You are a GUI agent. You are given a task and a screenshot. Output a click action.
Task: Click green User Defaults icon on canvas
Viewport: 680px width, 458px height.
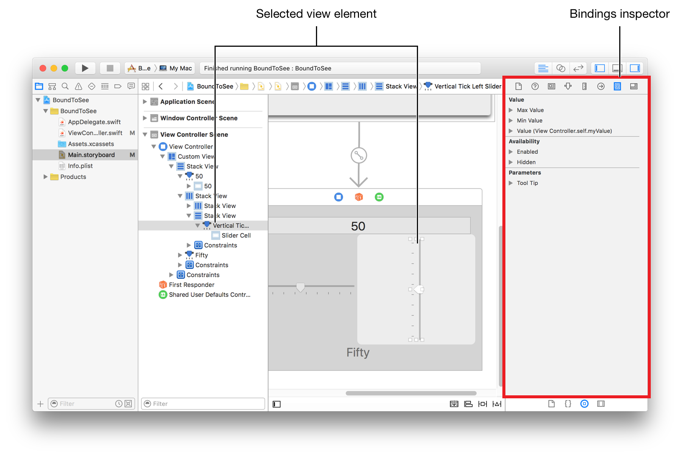(x=379, y=197)
